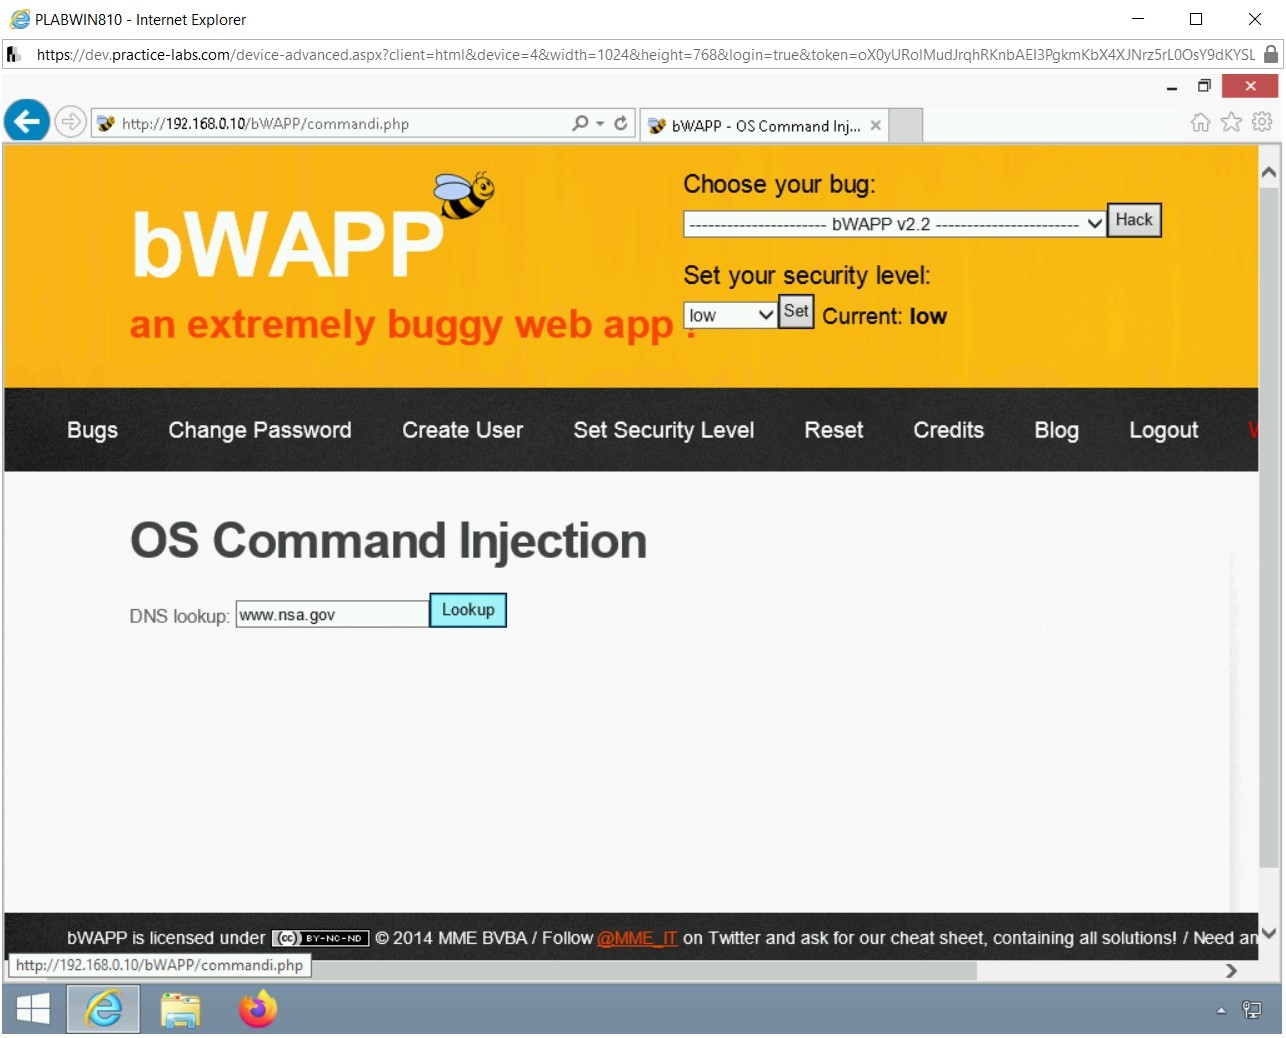The image size is (1286, 1038).
Task: Refresh the page with the refresh icon
Action: [620, 122]
